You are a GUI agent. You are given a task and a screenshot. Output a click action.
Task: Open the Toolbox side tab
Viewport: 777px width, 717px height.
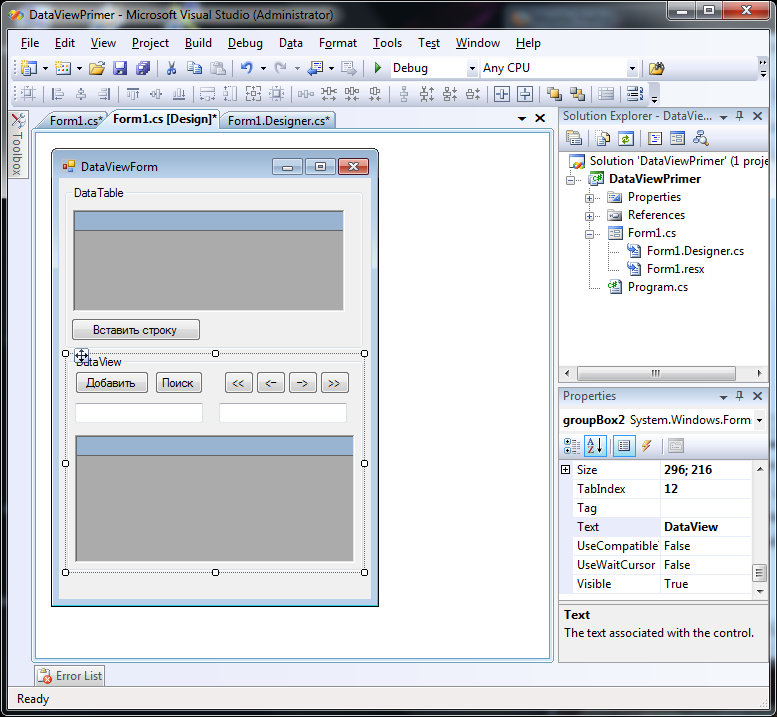(x=18, y=145)
